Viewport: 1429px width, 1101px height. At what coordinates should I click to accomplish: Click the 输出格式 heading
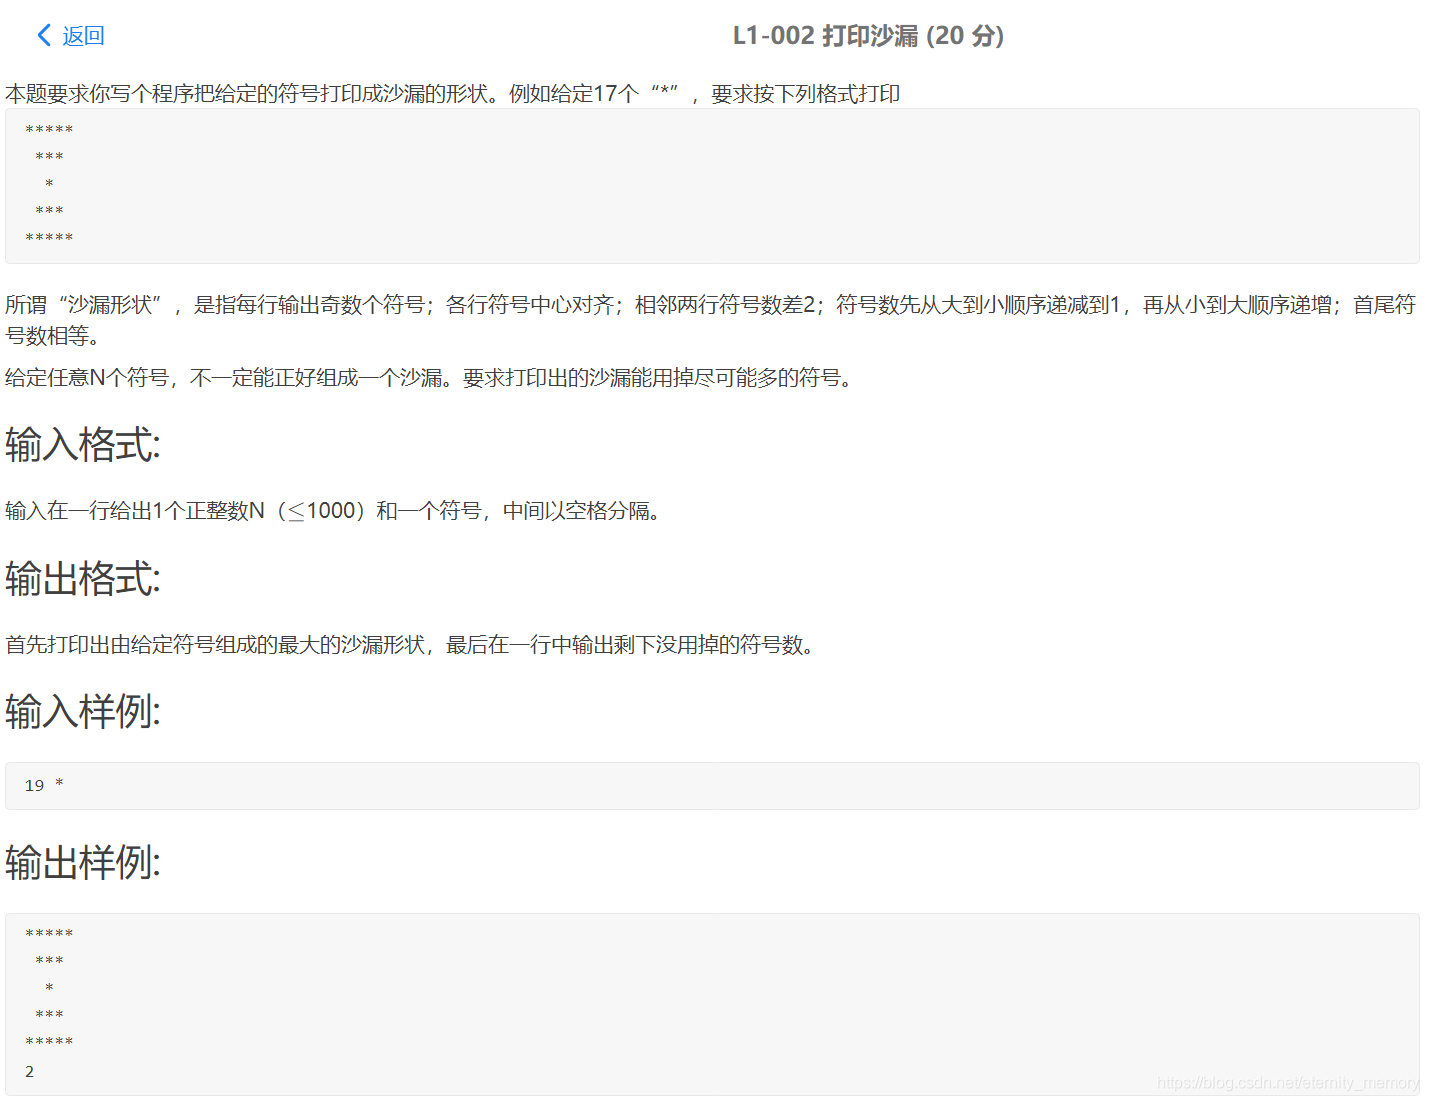(83, 578)
